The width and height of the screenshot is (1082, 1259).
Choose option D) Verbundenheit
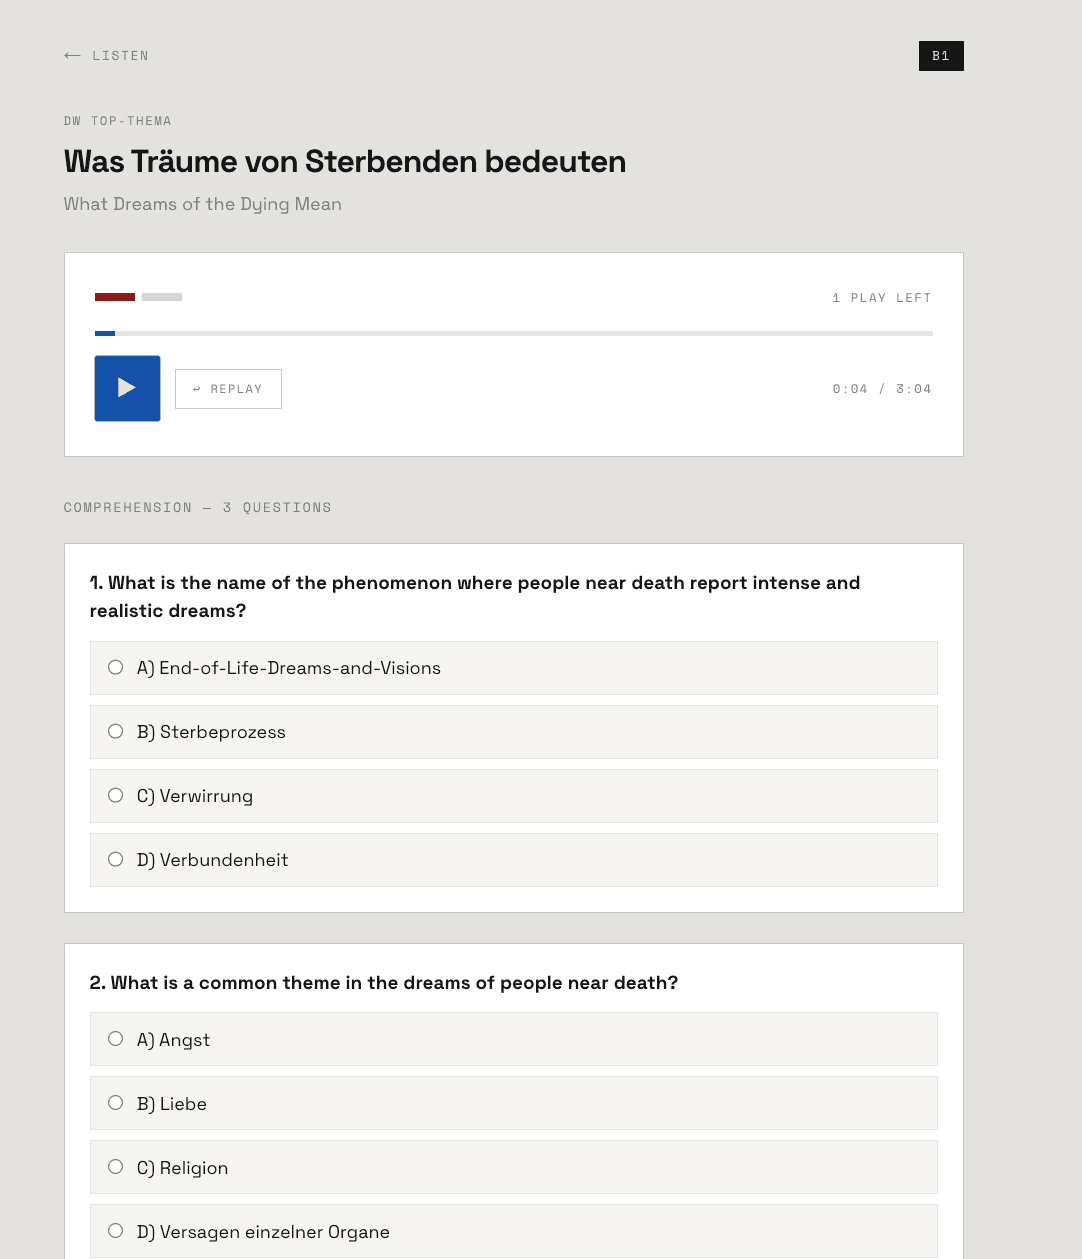coord(514,860)
